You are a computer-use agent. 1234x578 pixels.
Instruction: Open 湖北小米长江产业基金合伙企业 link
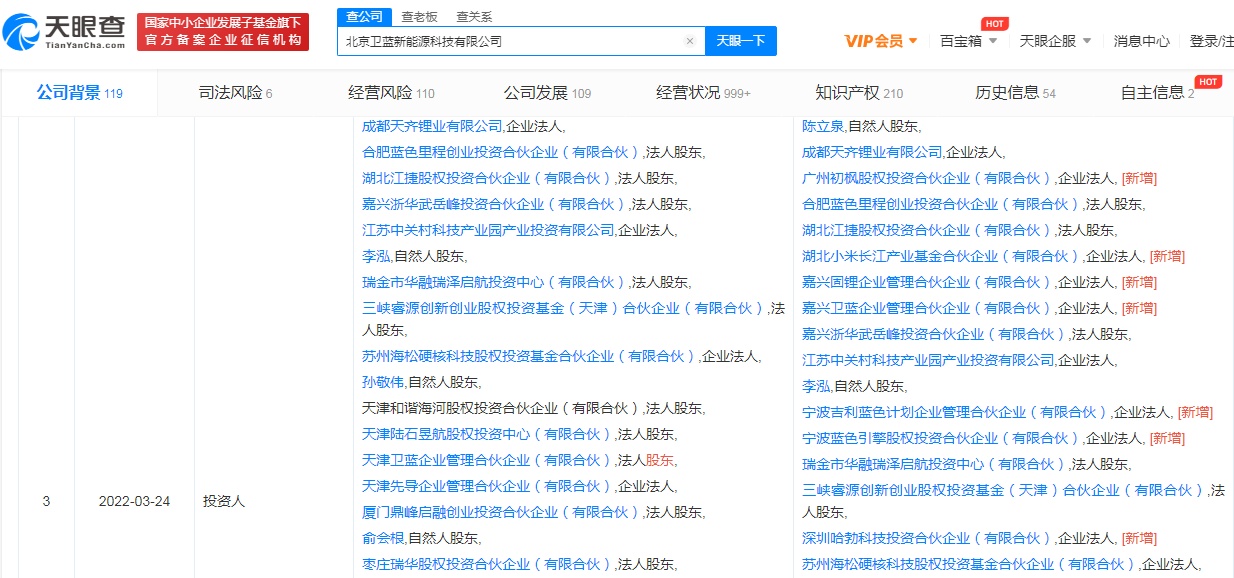[x=942, y=256]
